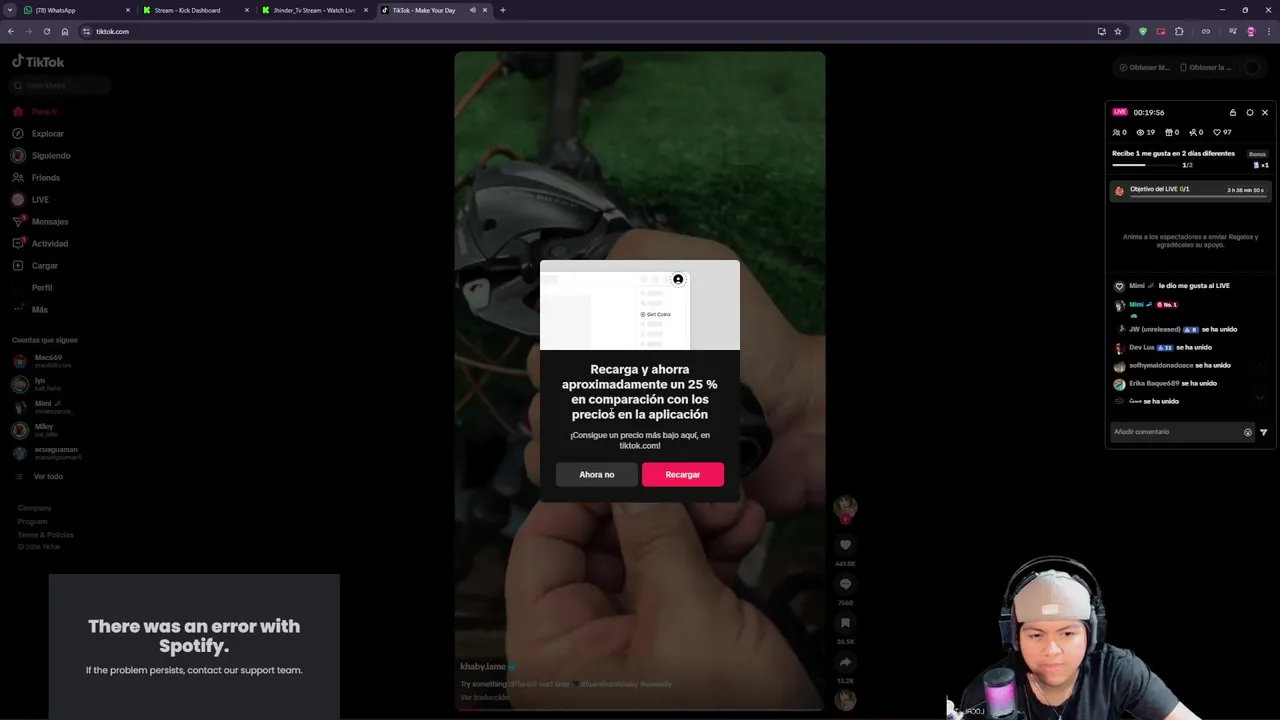
Task: Open the media control icon in toolbar
Action: pos(1233,31)
